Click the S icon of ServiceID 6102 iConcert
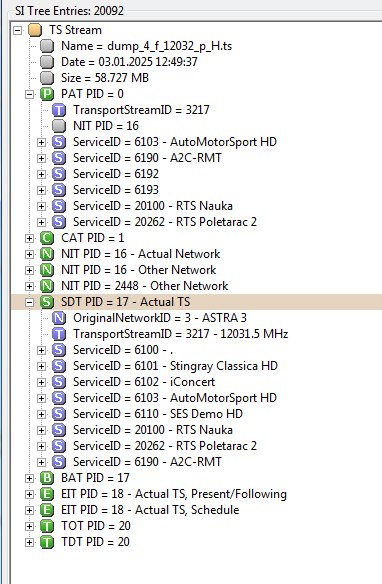Image resolution: width=382 pixels, height=584 pixels. [59, 382]
